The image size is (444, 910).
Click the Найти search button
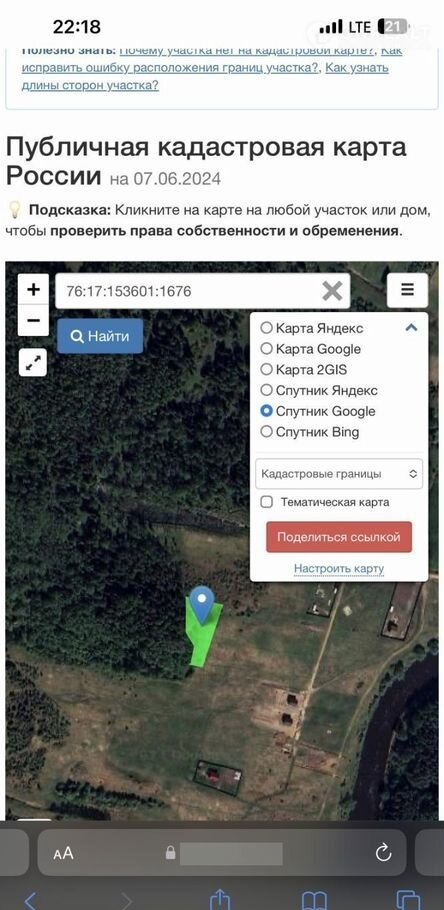(100, 336)
